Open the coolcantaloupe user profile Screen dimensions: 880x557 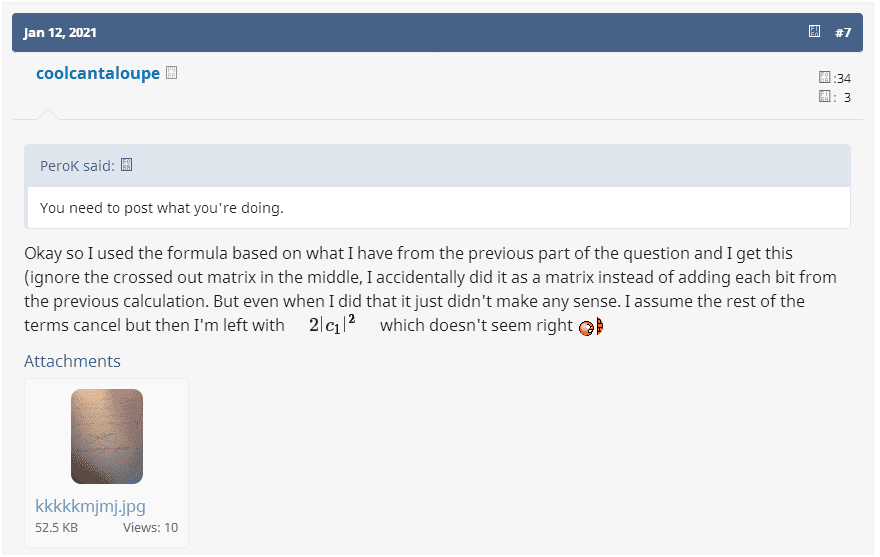click(97, 73)
